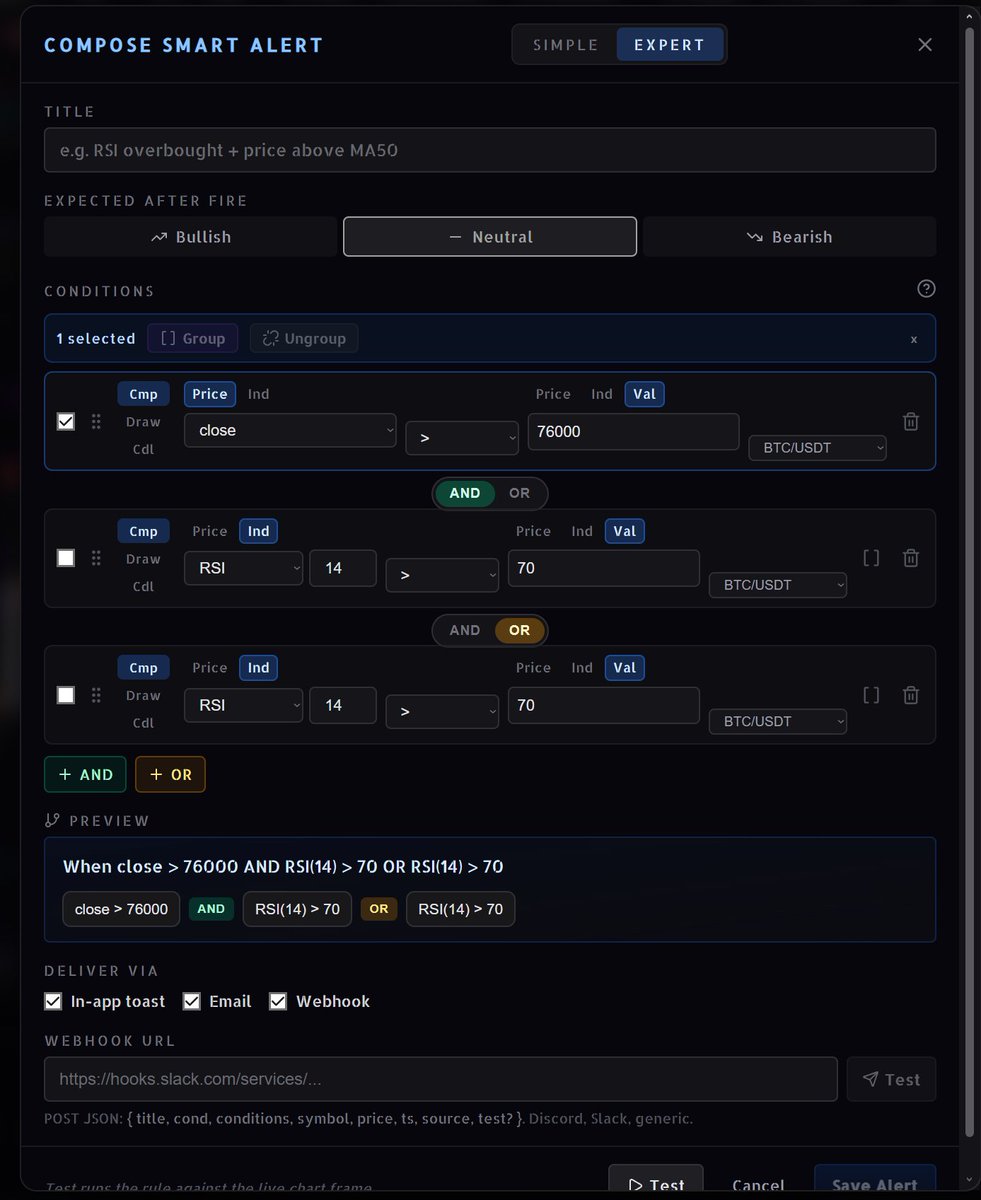Select checkbox of RSI row below close row
Image resolution: width=981 pixels, height=1200 pixels.
pyautogui.click(x=66, y=558)
